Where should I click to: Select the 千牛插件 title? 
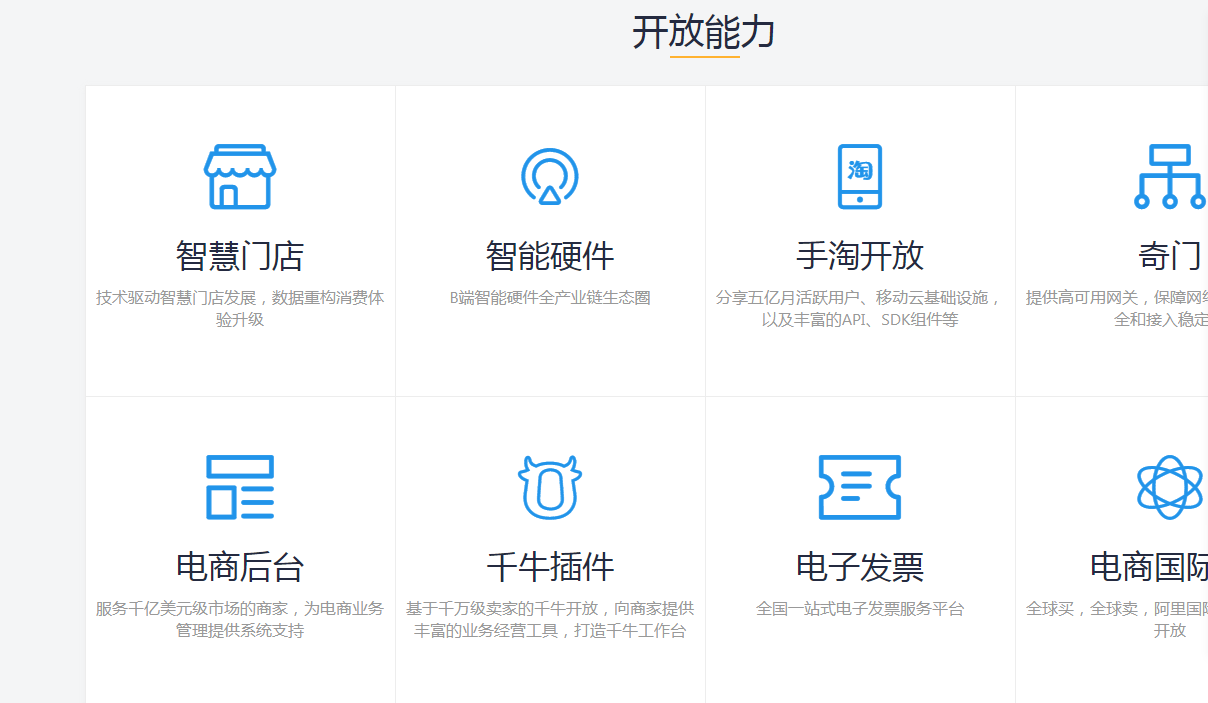pos(550,567)
